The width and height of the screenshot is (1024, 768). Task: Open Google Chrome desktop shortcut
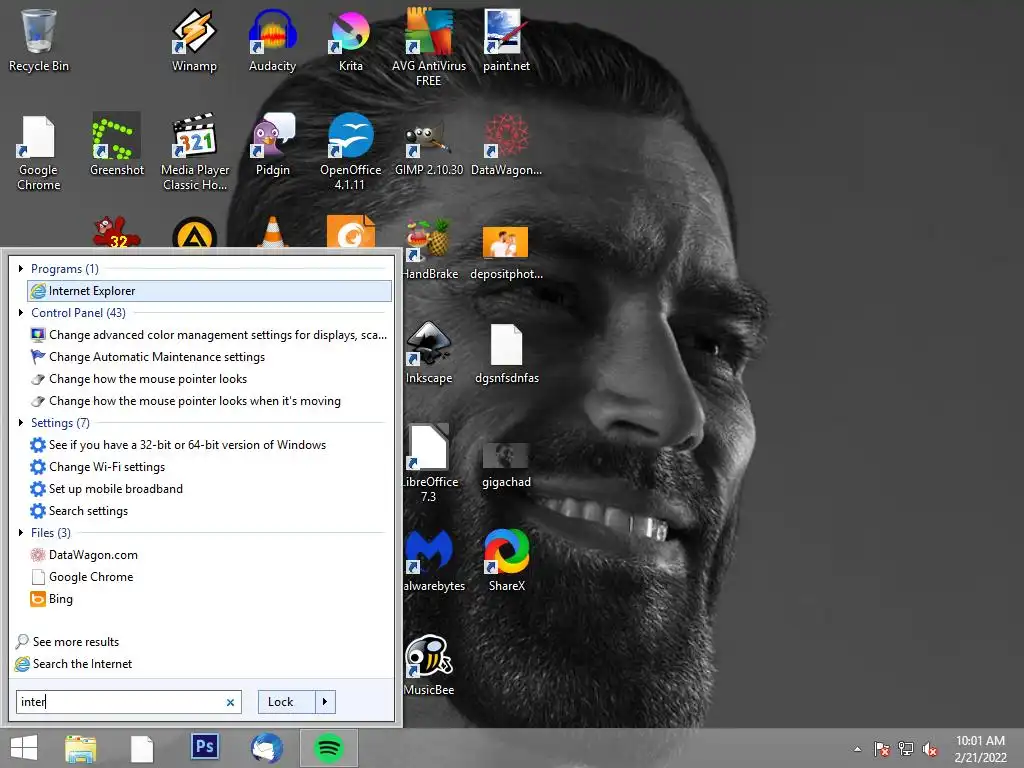click(x=39, y=153)
